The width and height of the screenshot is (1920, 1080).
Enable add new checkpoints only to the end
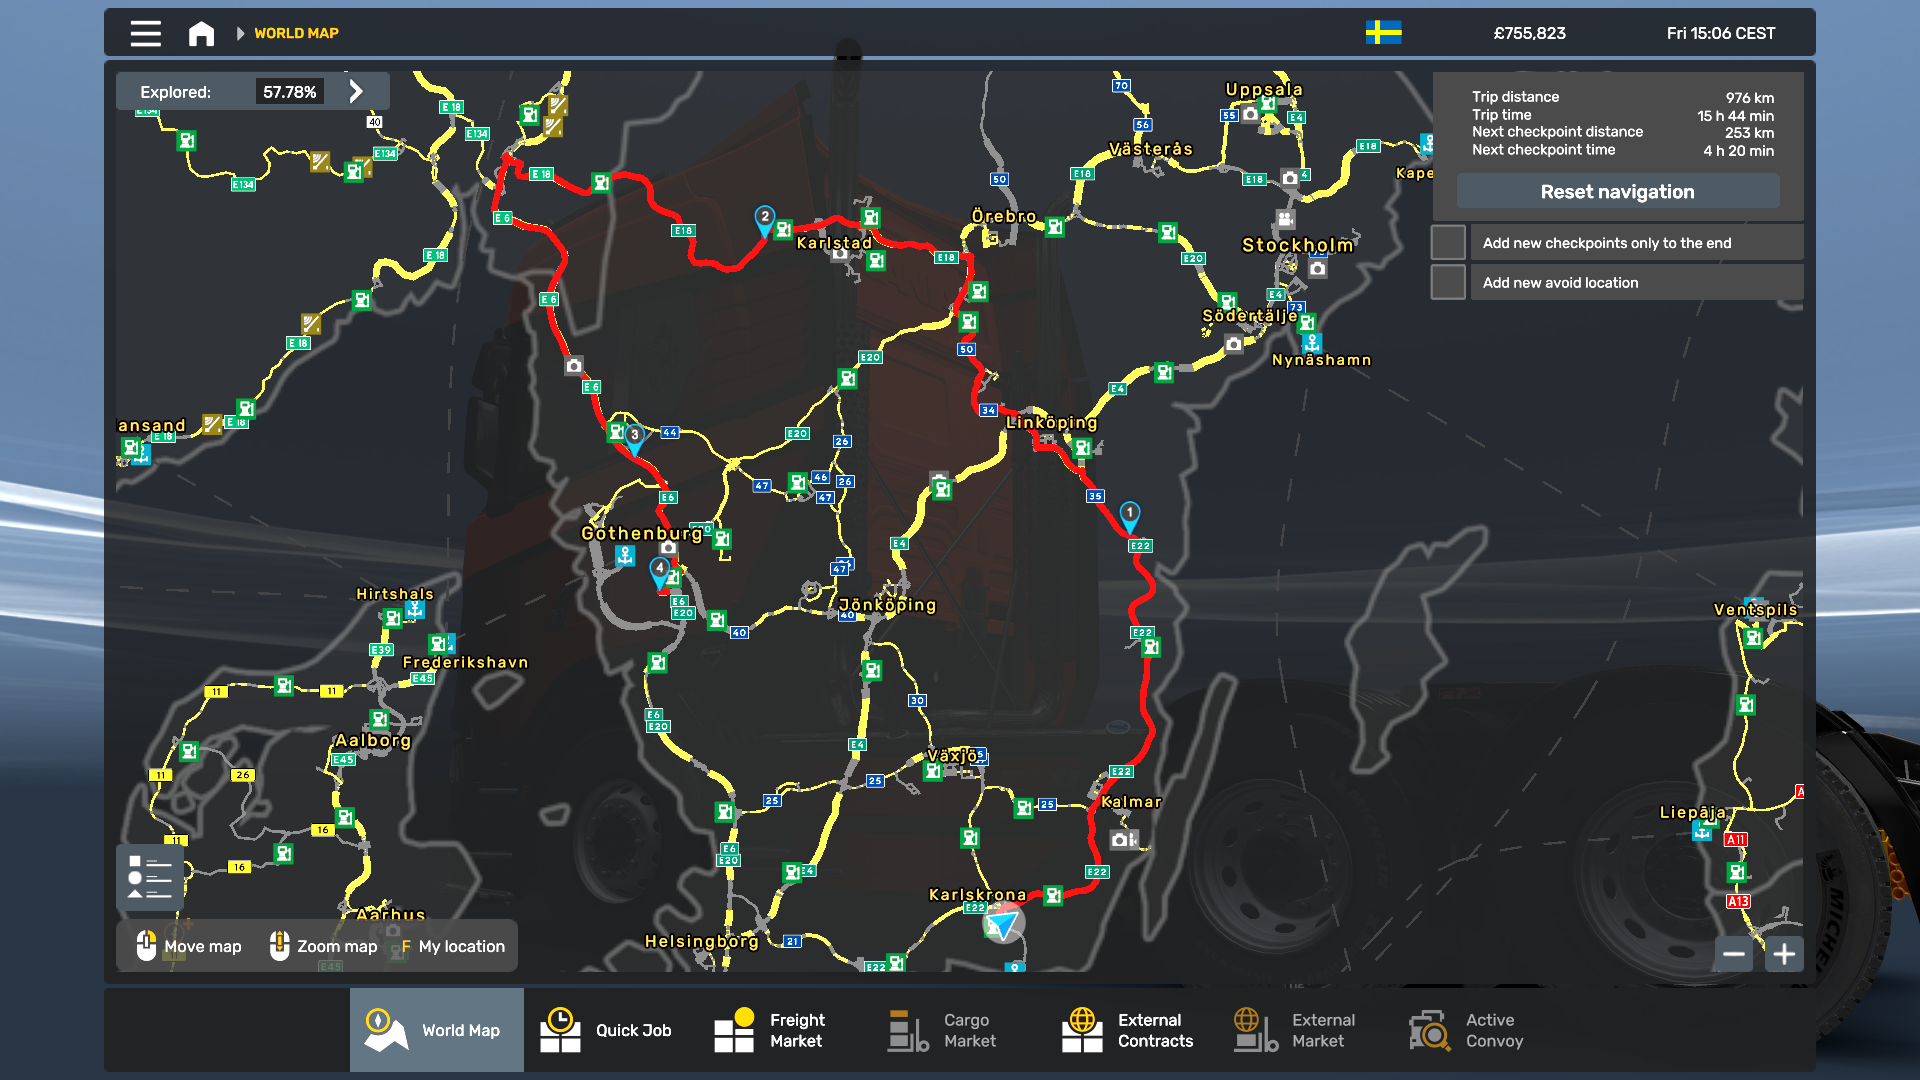coord(1448,243)
